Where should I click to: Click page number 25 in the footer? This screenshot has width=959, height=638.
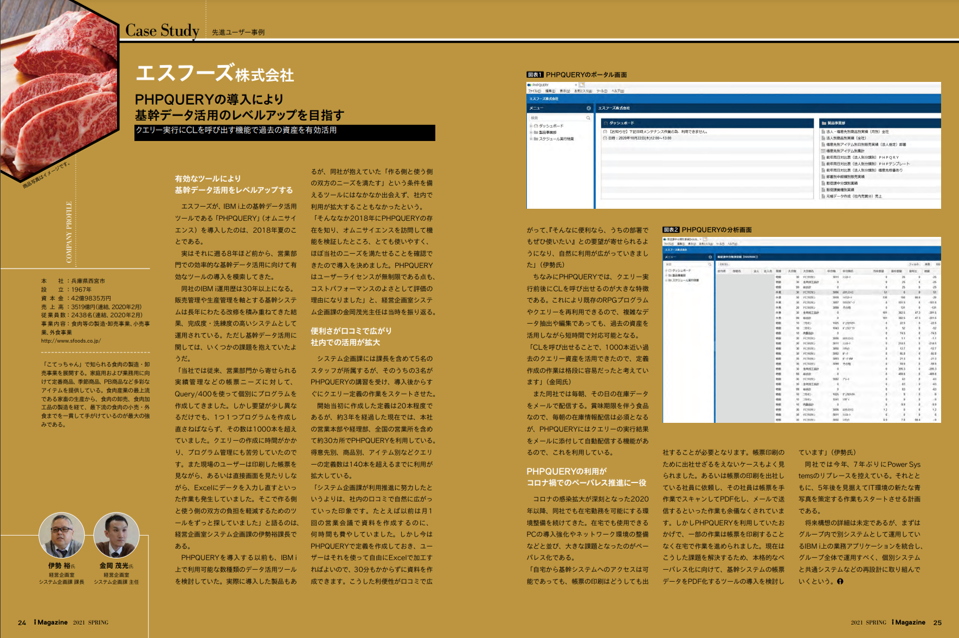click(938, 623)
